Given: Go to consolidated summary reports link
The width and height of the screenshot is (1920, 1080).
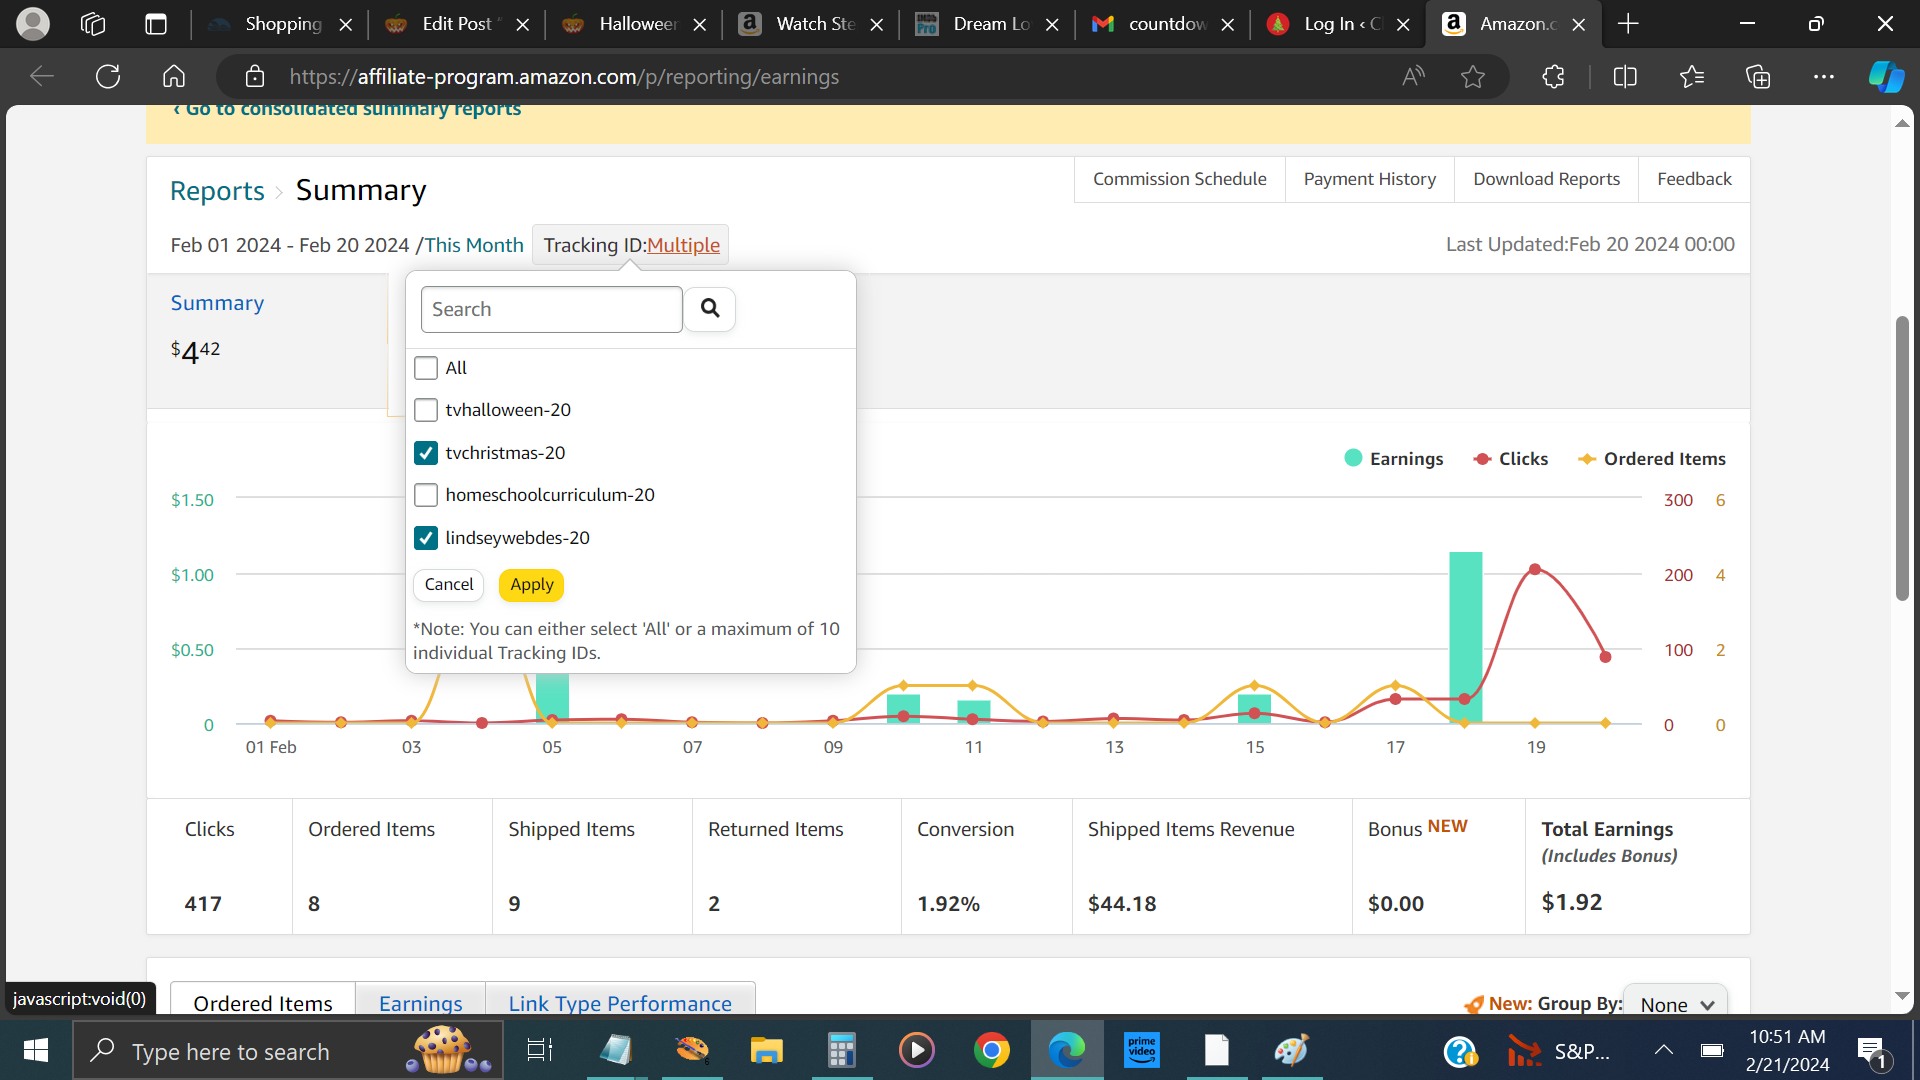Looking at the screenshot, I should click(347, 109).
